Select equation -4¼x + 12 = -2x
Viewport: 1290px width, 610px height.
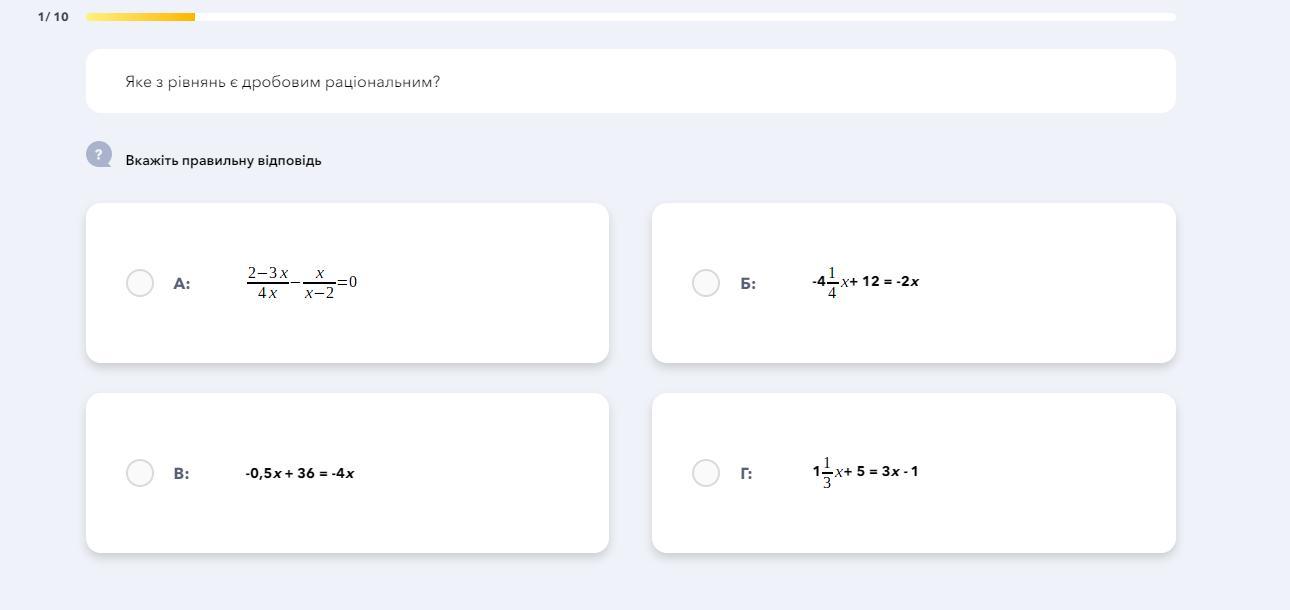click(865, 282)
